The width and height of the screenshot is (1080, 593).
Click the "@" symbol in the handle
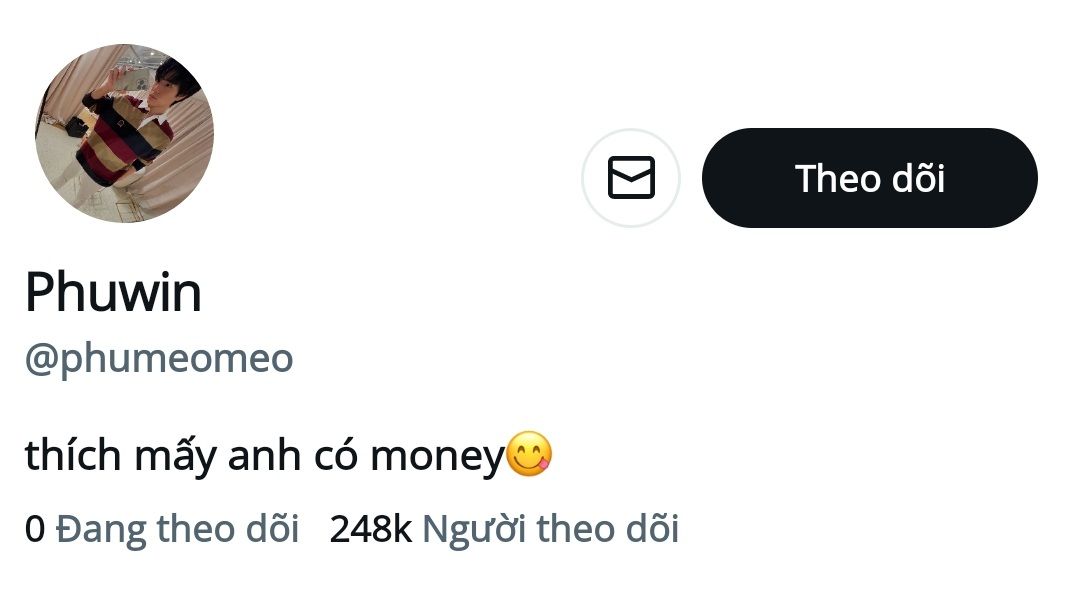click(x=42, y=359)
